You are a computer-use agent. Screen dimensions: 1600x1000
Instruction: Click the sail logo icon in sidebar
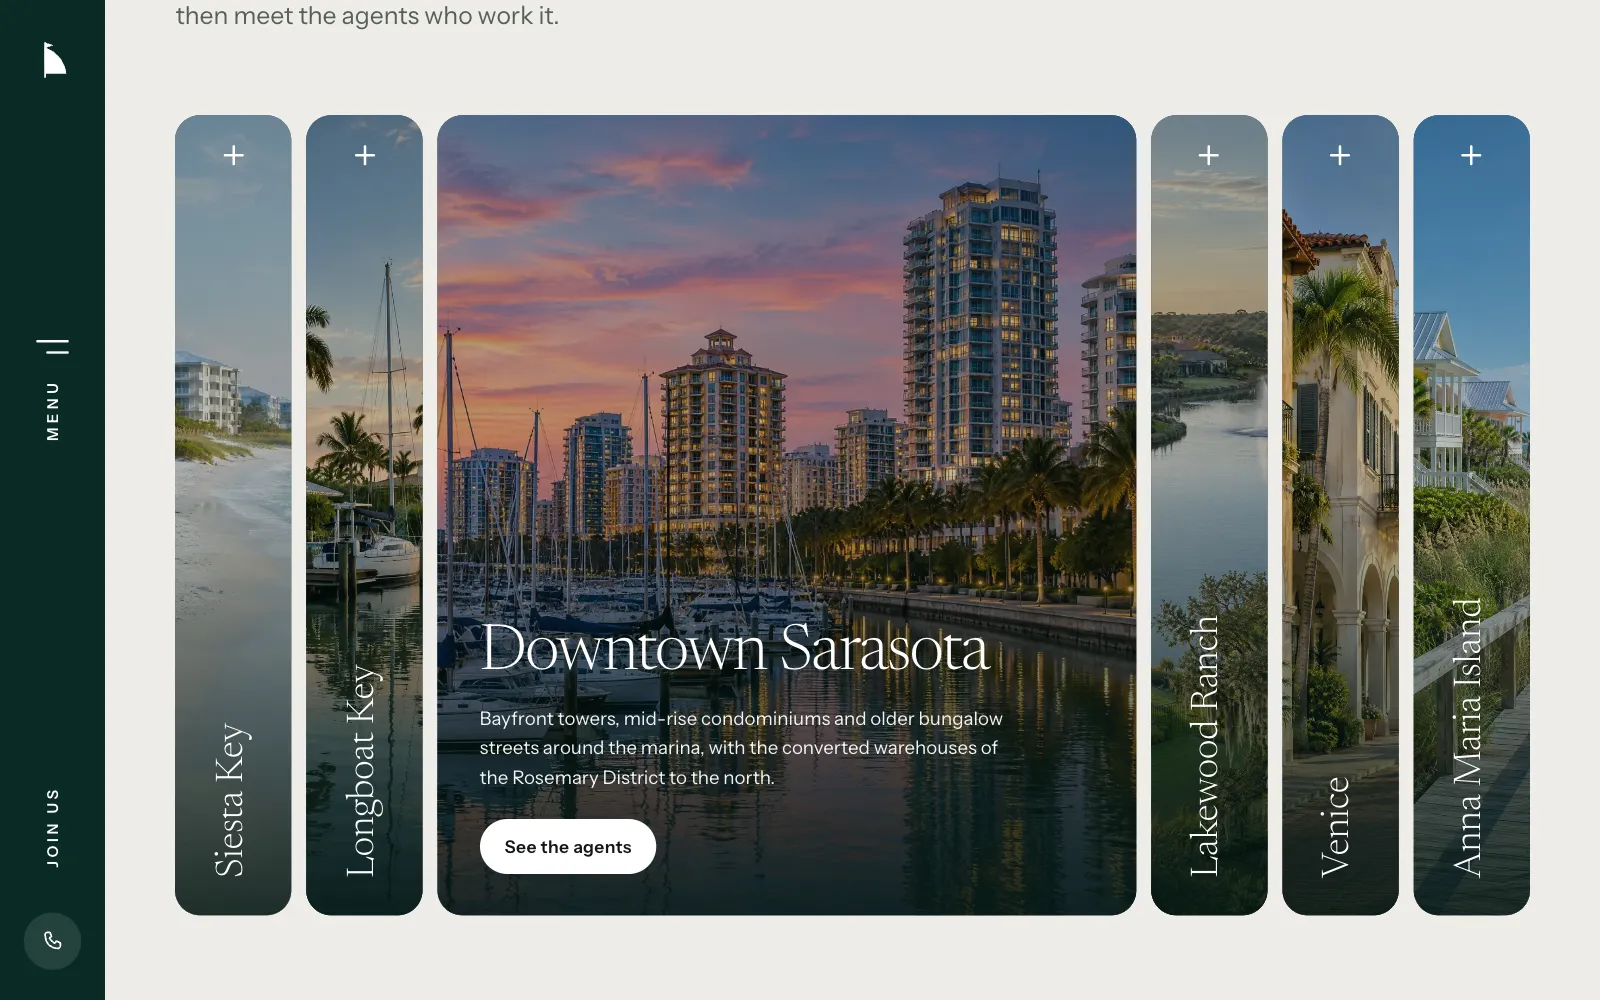(x=54, y=60)
